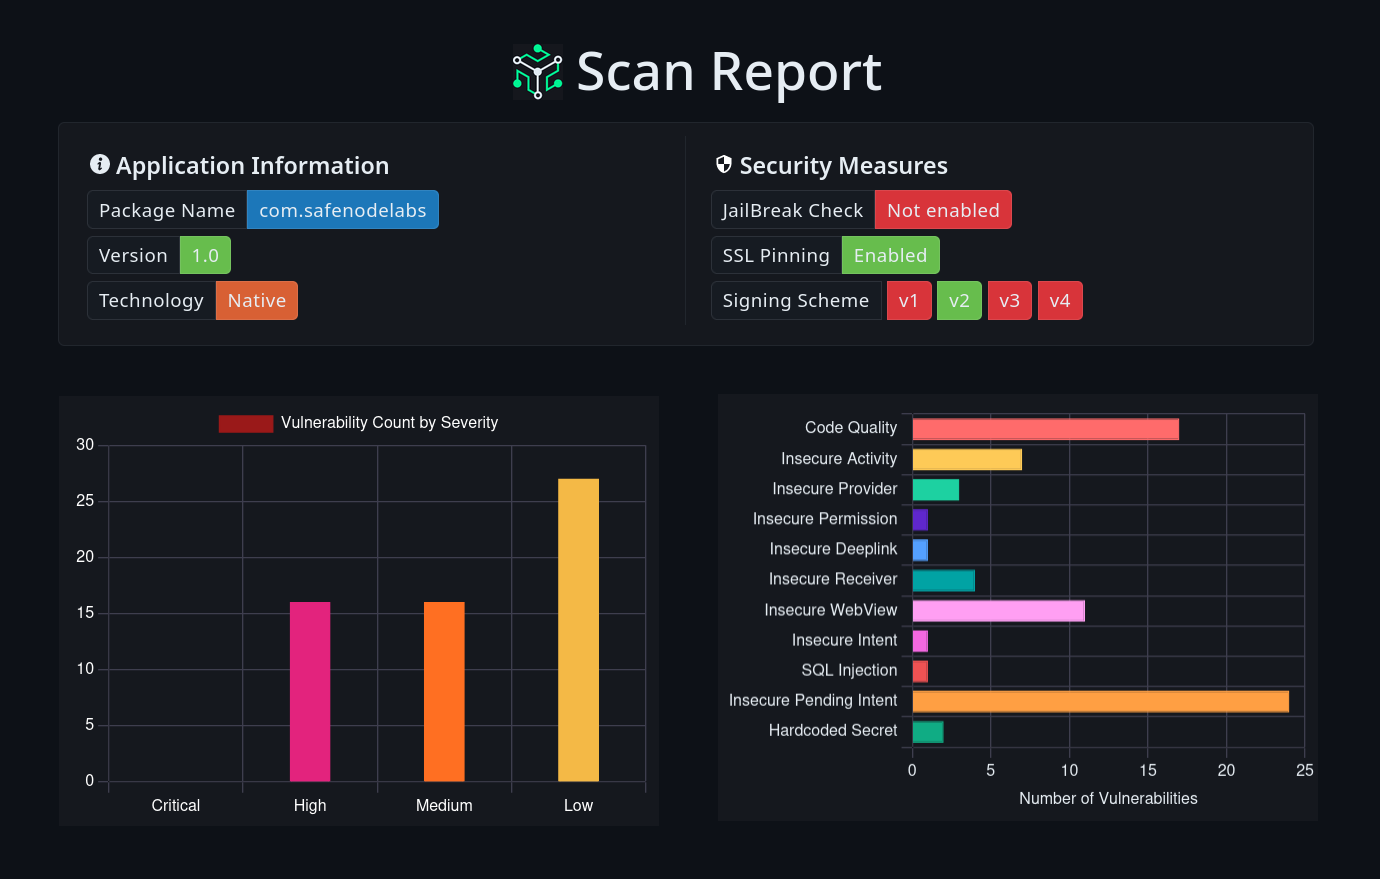Image resolution: width=1380 pixels, height=879 pixels.
Task: Click the Code Quality bar
Action: (x=1046, y=429)
